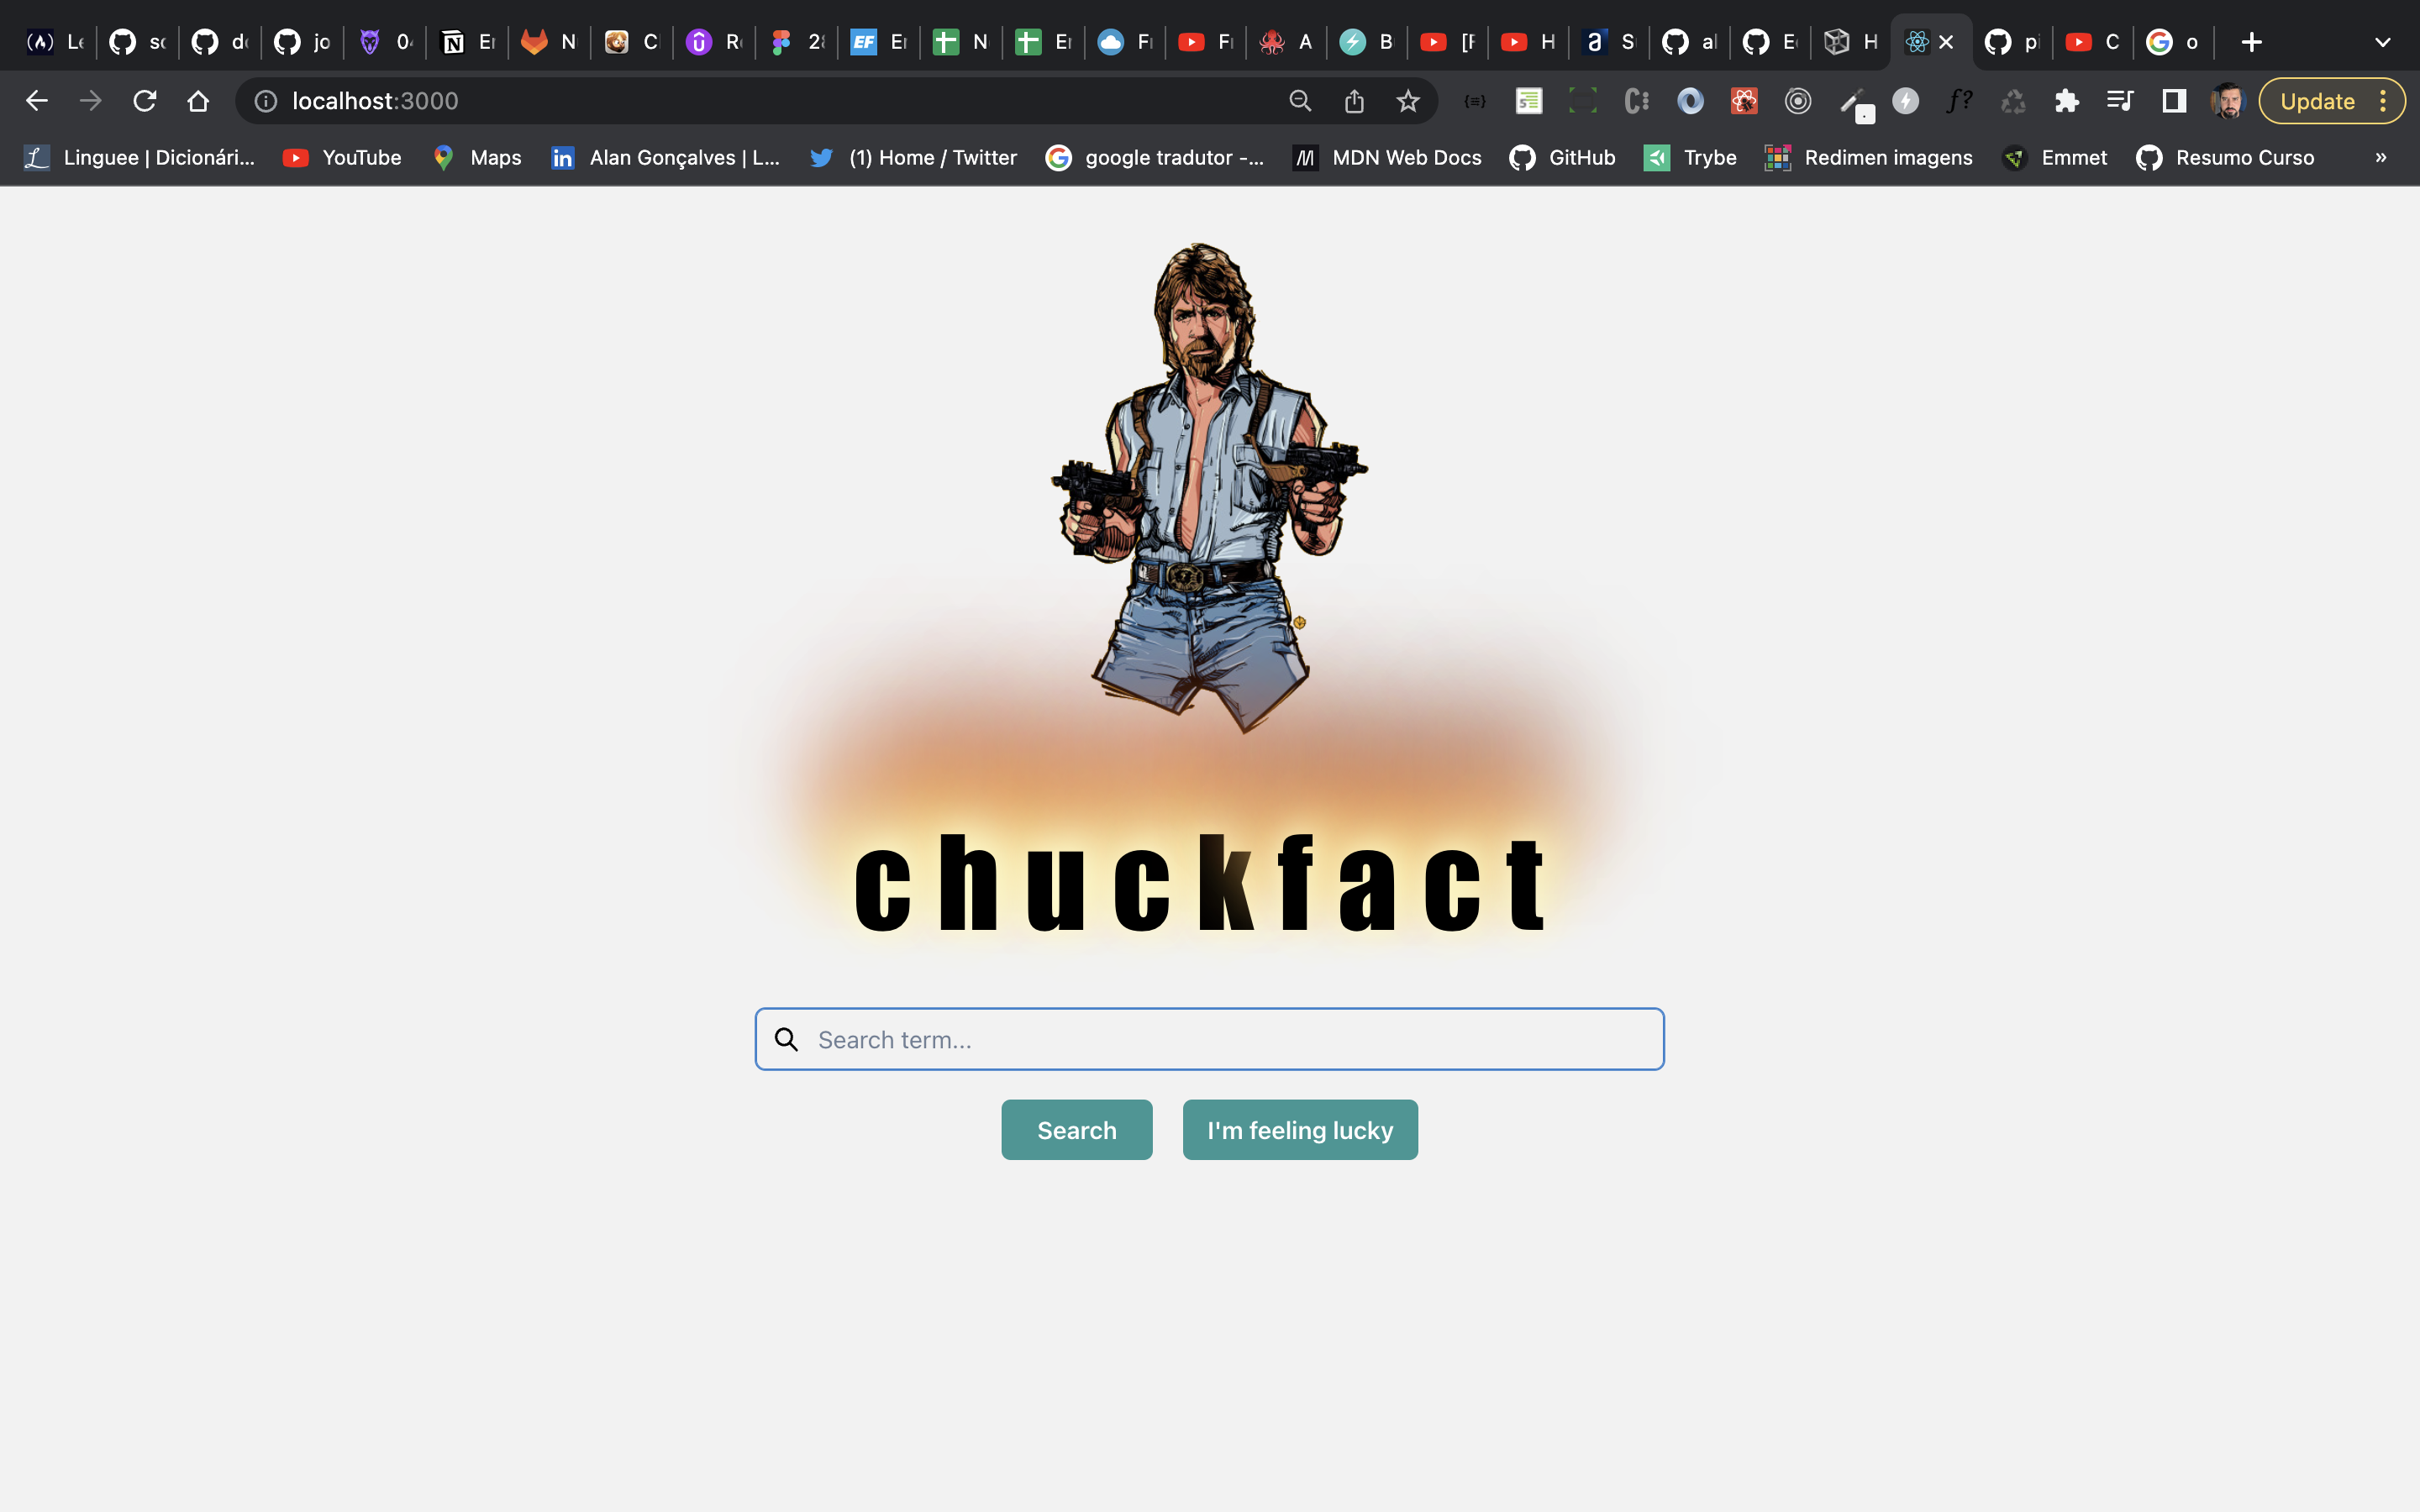
Task: Click the I'm feeling lucky button
Action: pyautogui.click(x=1300, y=1129)
